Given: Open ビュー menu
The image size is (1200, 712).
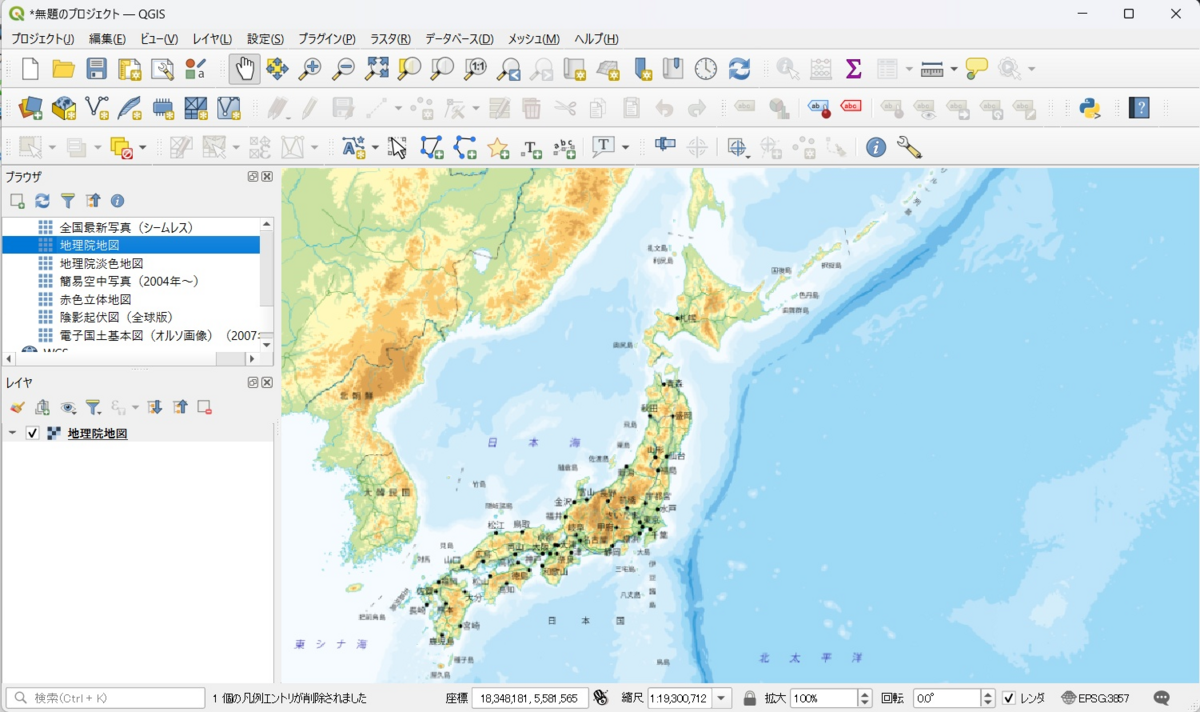Looking at the screenshot, I should (x=159, y=39).
